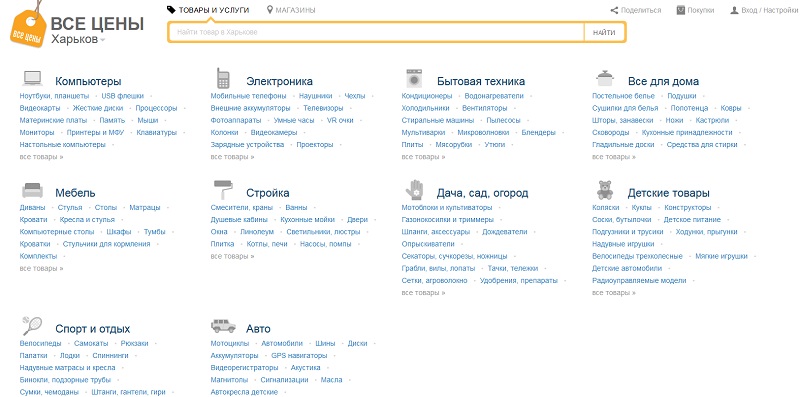Viewport: 800px width, 397px height.
Task: Open the Дача, сад, огород heading
Action: point(482,193)
